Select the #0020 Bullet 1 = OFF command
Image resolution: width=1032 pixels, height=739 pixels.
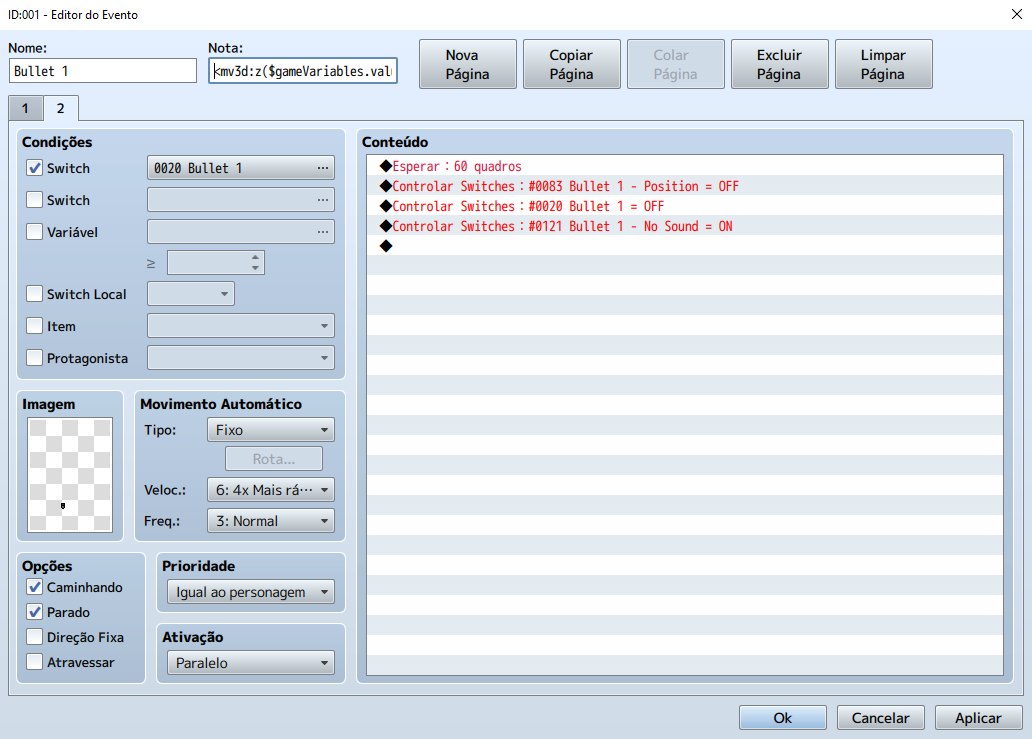coord(684,206)
